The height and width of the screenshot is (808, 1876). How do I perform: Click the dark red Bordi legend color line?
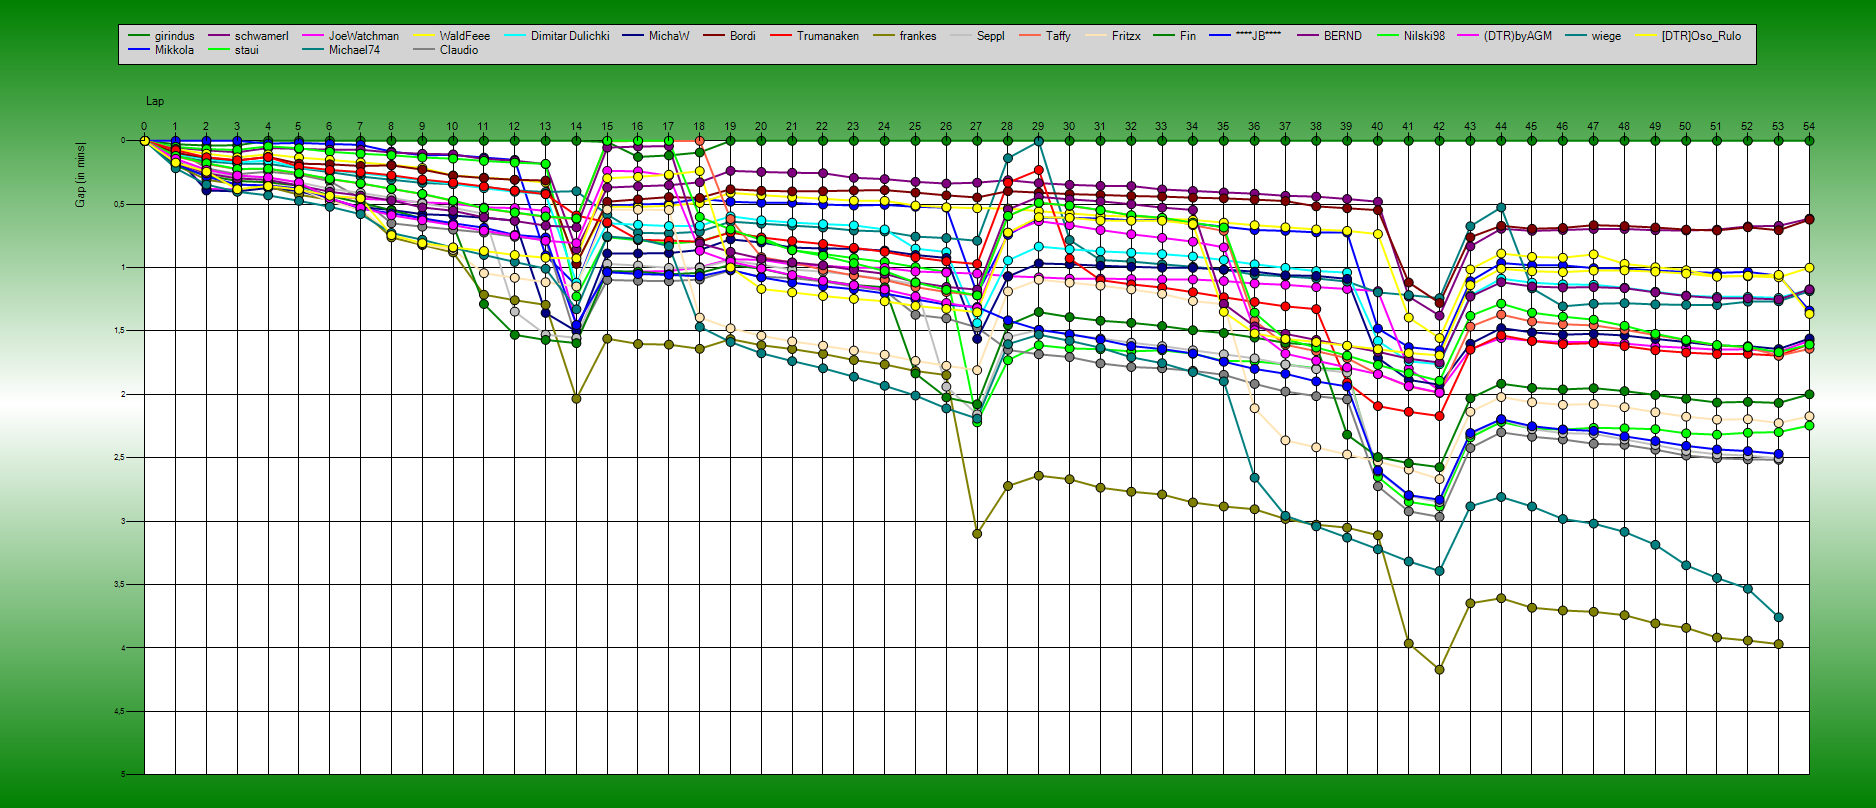(x=711, y=36)
